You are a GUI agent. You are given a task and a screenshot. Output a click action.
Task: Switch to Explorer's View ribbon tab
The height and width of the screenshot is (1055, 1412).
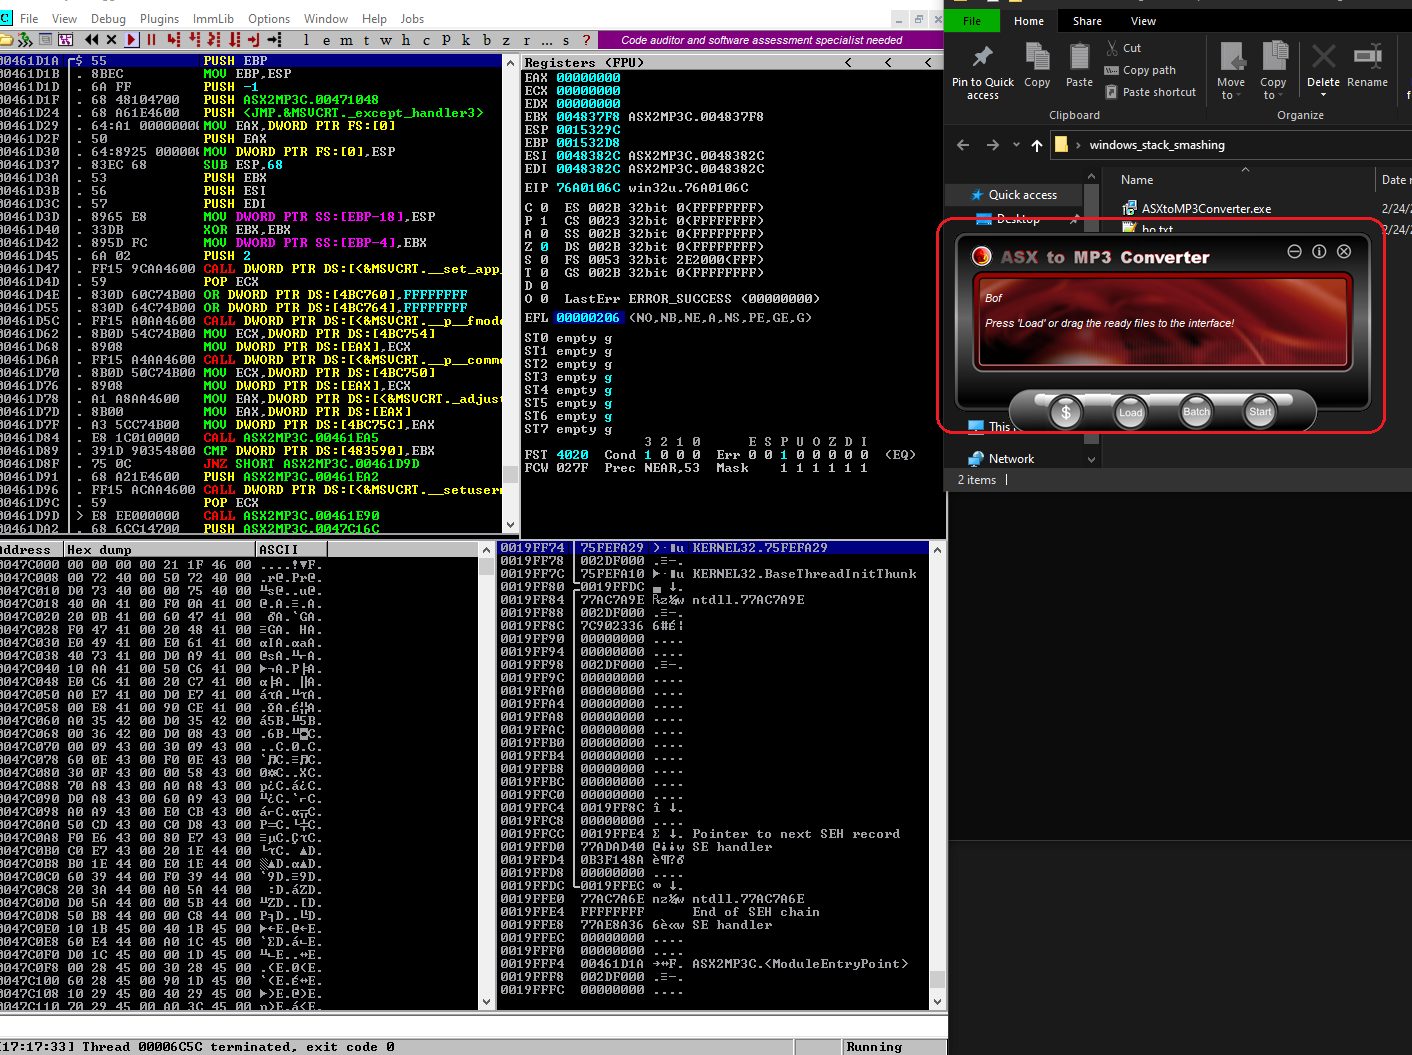tap(1143, 21)
